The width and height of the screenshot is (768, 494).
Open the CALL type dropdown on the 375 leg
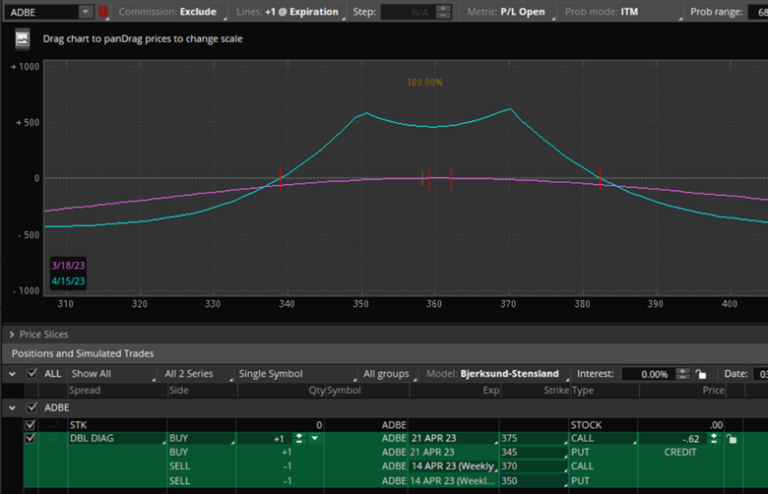click(603, 438)
